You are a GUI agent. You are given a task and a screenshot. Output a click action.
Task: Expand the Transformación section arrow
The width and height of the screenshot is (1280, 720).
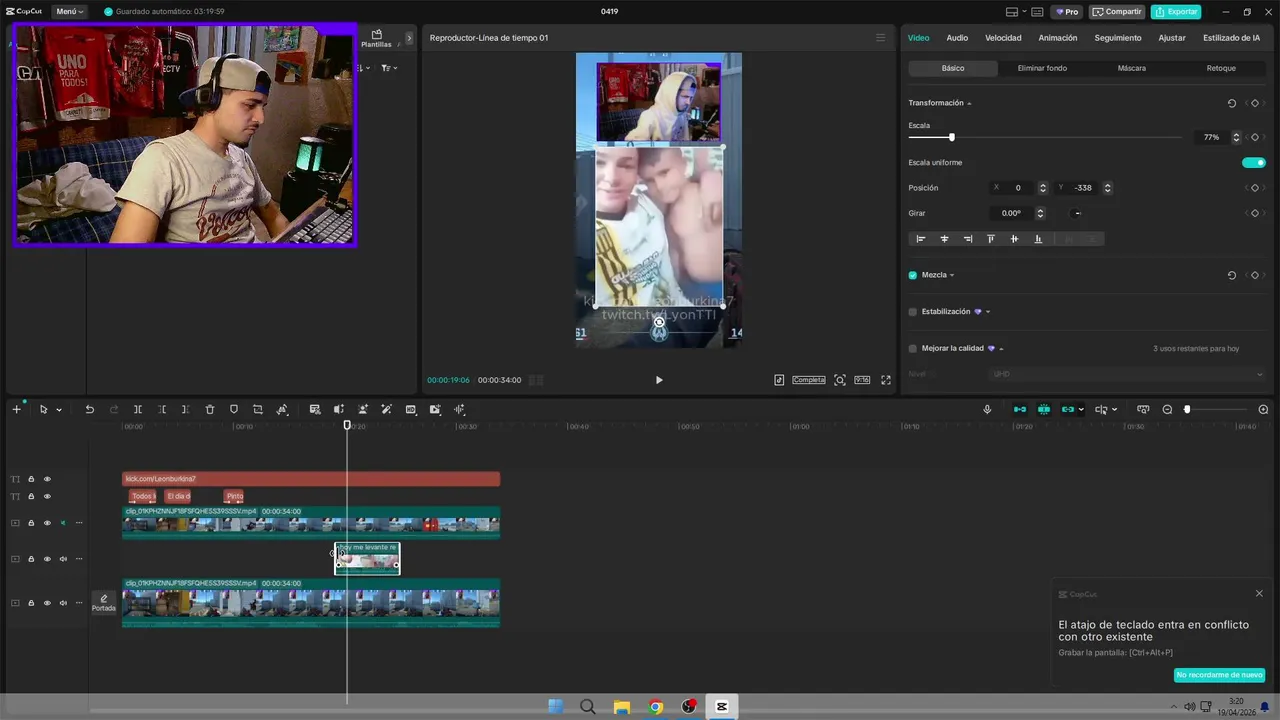coord(969,103)
